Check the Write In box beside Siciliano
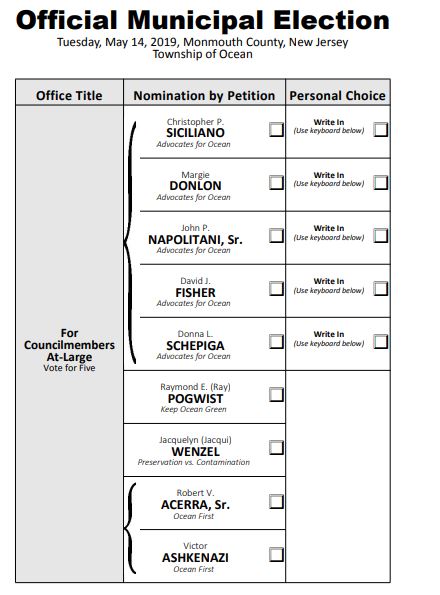 click(380, 129)
